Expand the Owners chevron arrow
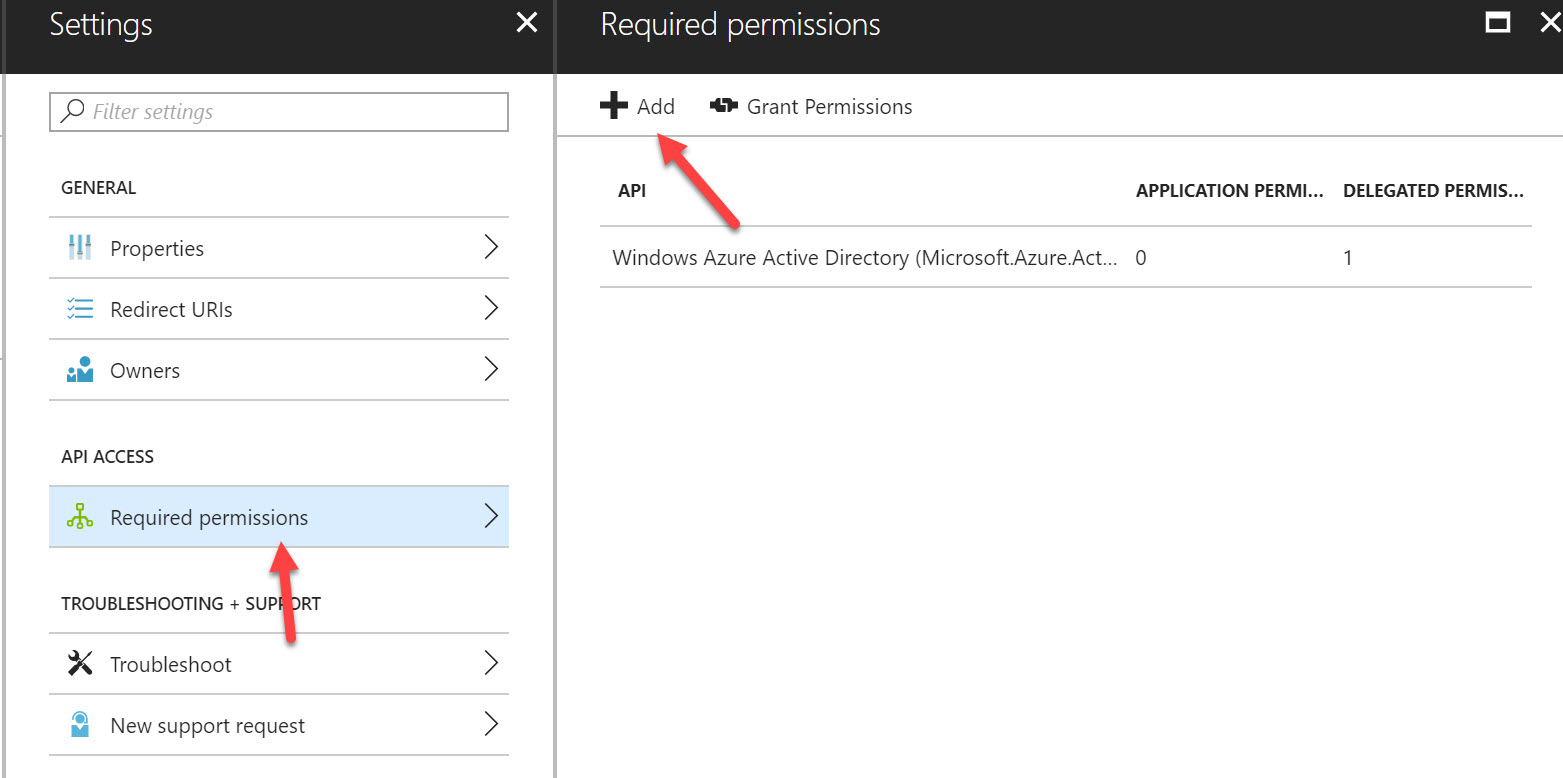 pyautogui.click(x=491, y=370)
